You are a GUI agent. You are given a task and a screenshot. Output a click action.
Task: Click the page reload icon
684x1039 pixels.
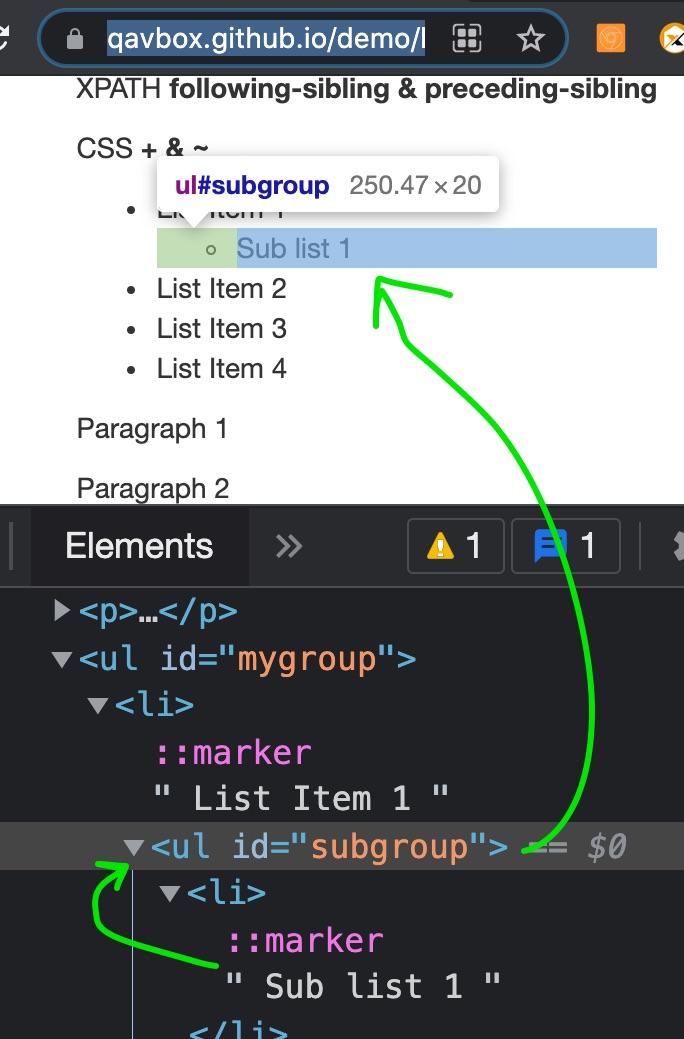(5, 39)
